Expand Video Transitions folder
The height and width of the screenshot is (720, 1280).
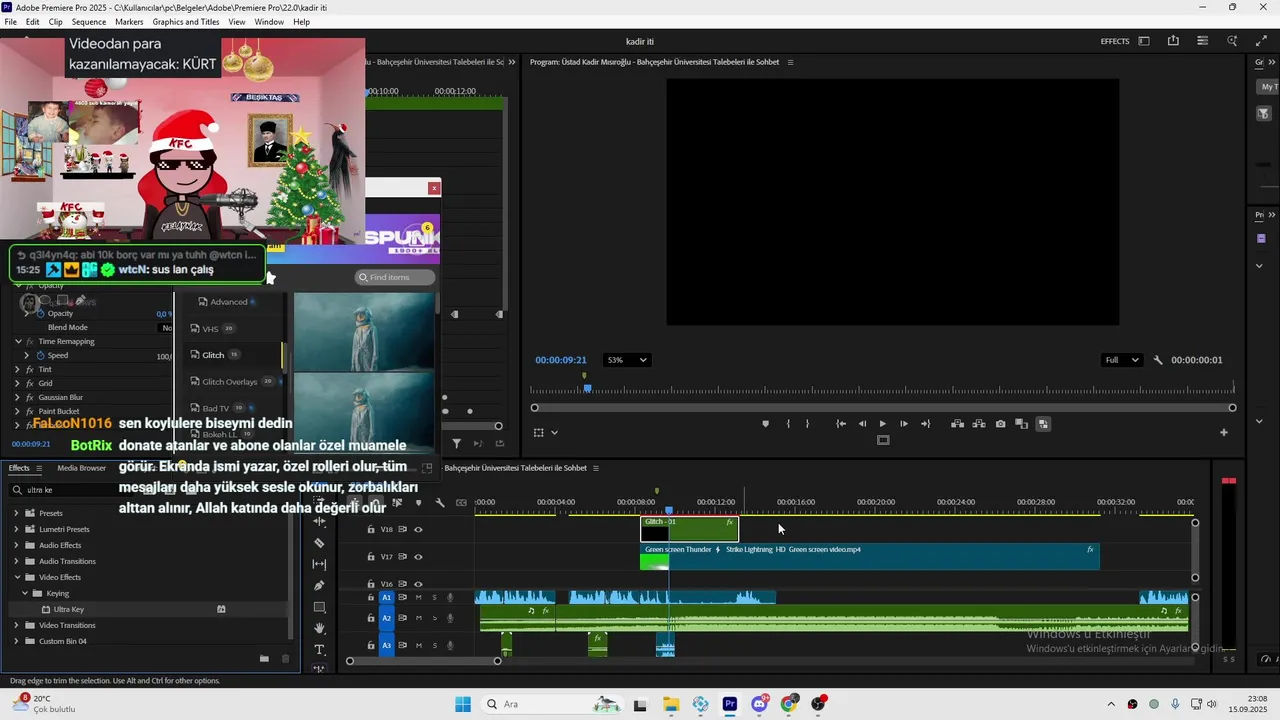pos(17,625)
